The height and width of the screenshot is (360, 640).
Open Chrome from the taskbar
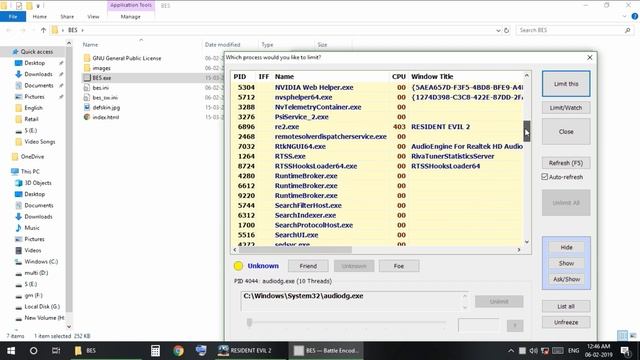click(178, 351)
